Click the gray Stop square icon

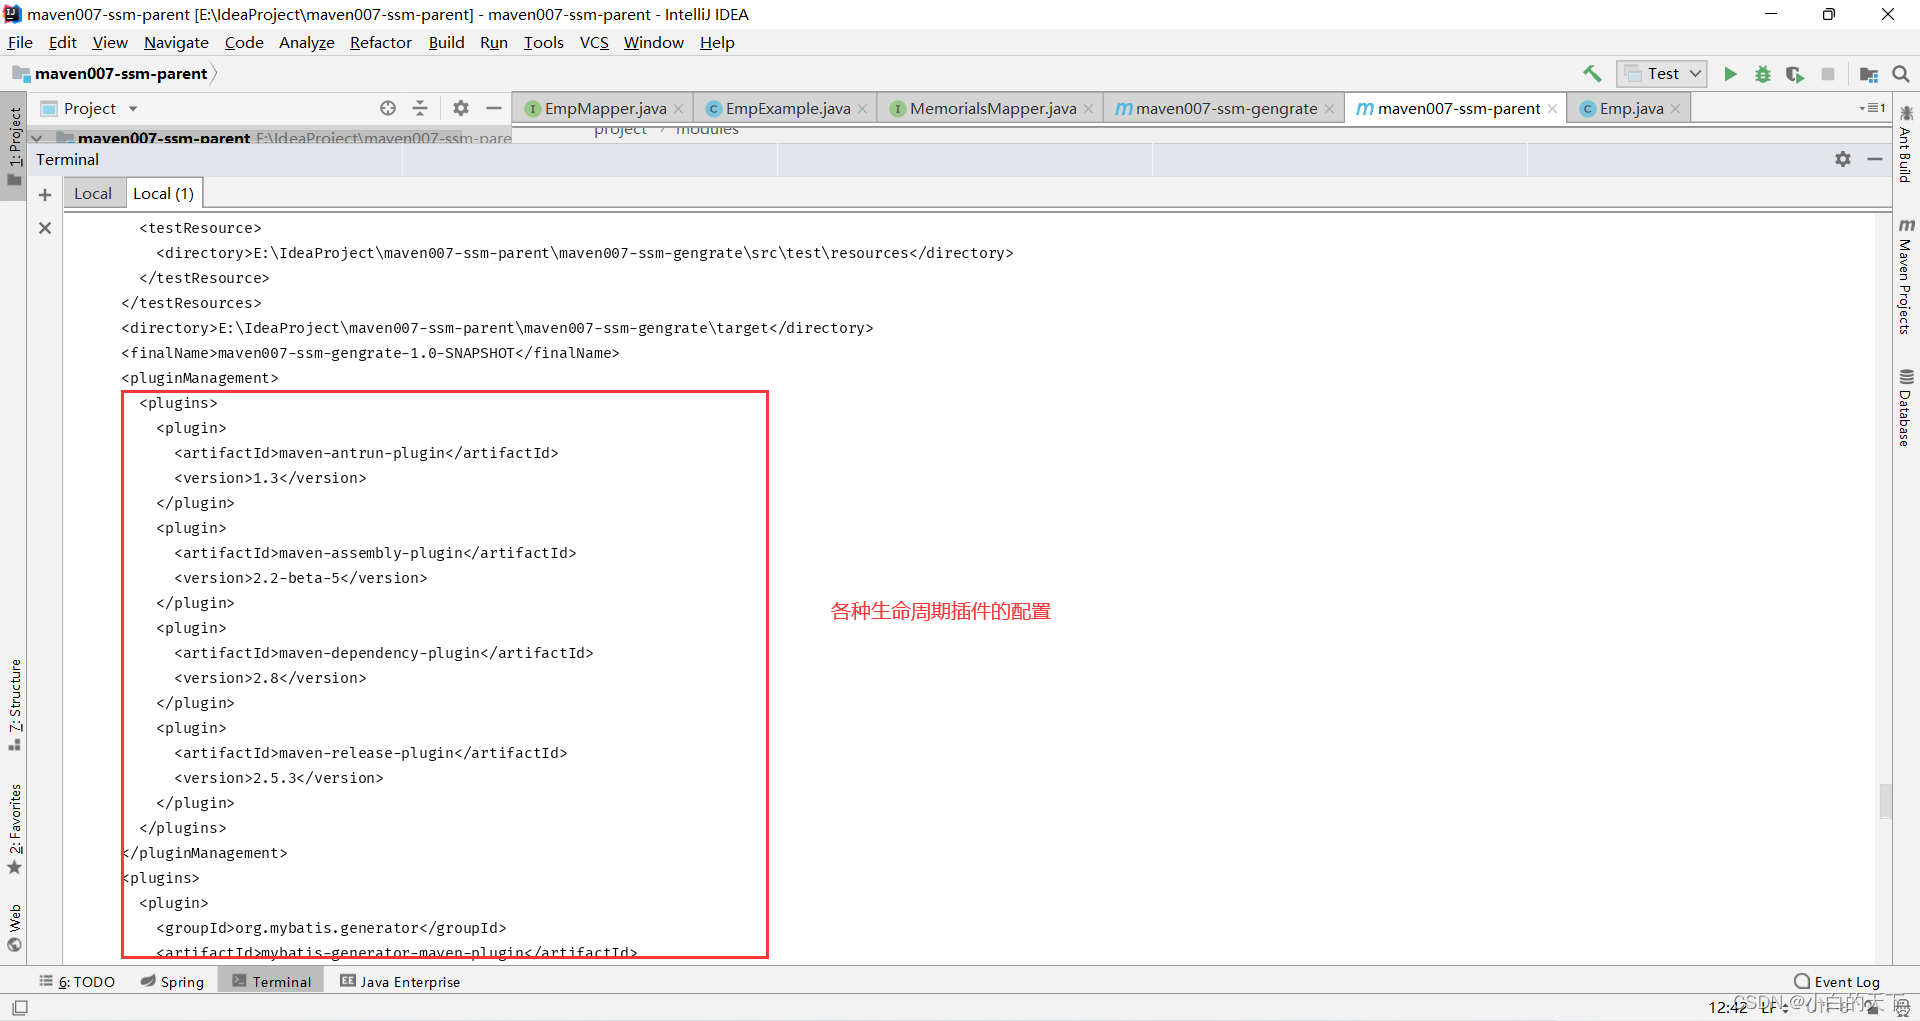click(1828, 74)
